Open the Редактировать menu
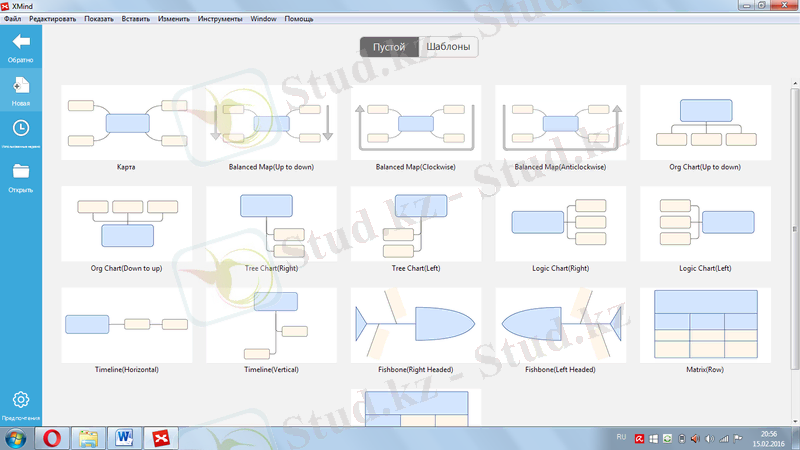Screen dimensions: 800x450 53,19
